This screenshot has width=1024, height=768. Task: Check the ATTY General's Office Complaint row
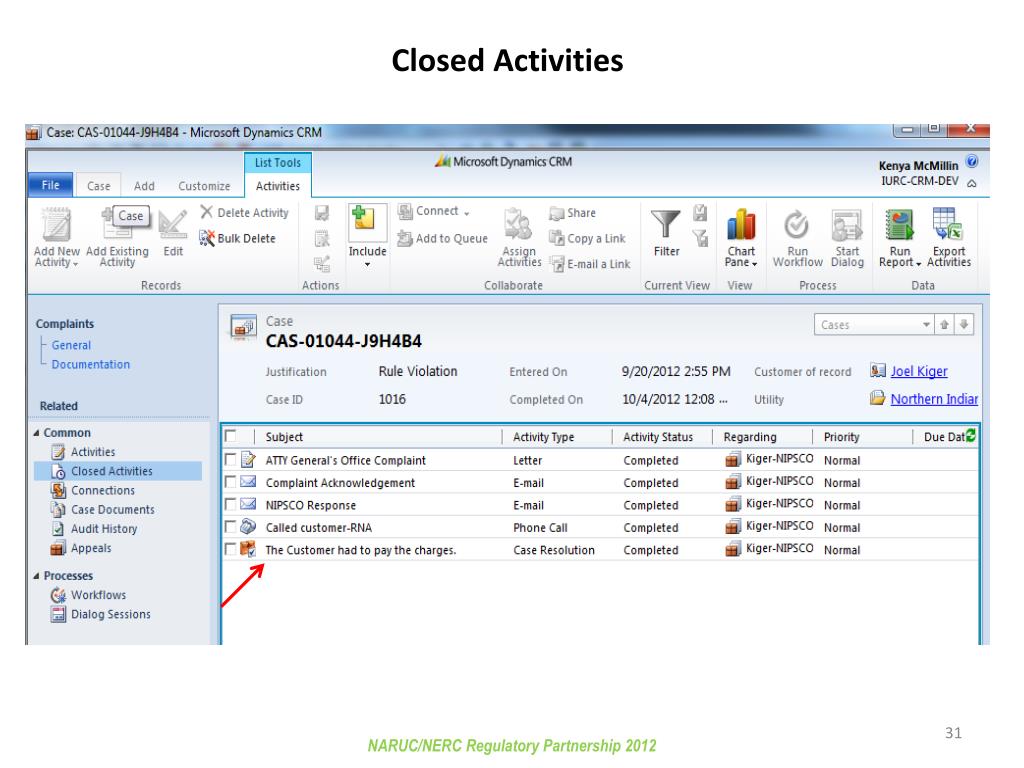coord(230,460)
